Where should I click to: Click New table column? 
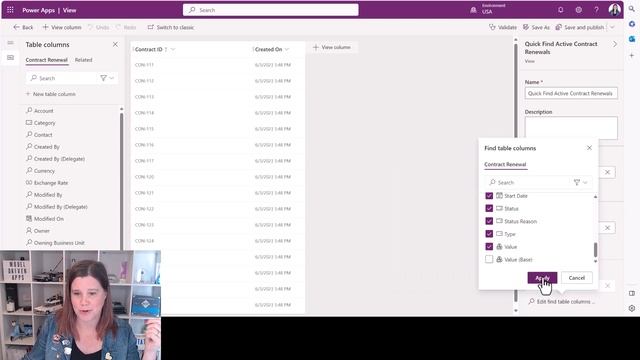[x=51, y=94]
